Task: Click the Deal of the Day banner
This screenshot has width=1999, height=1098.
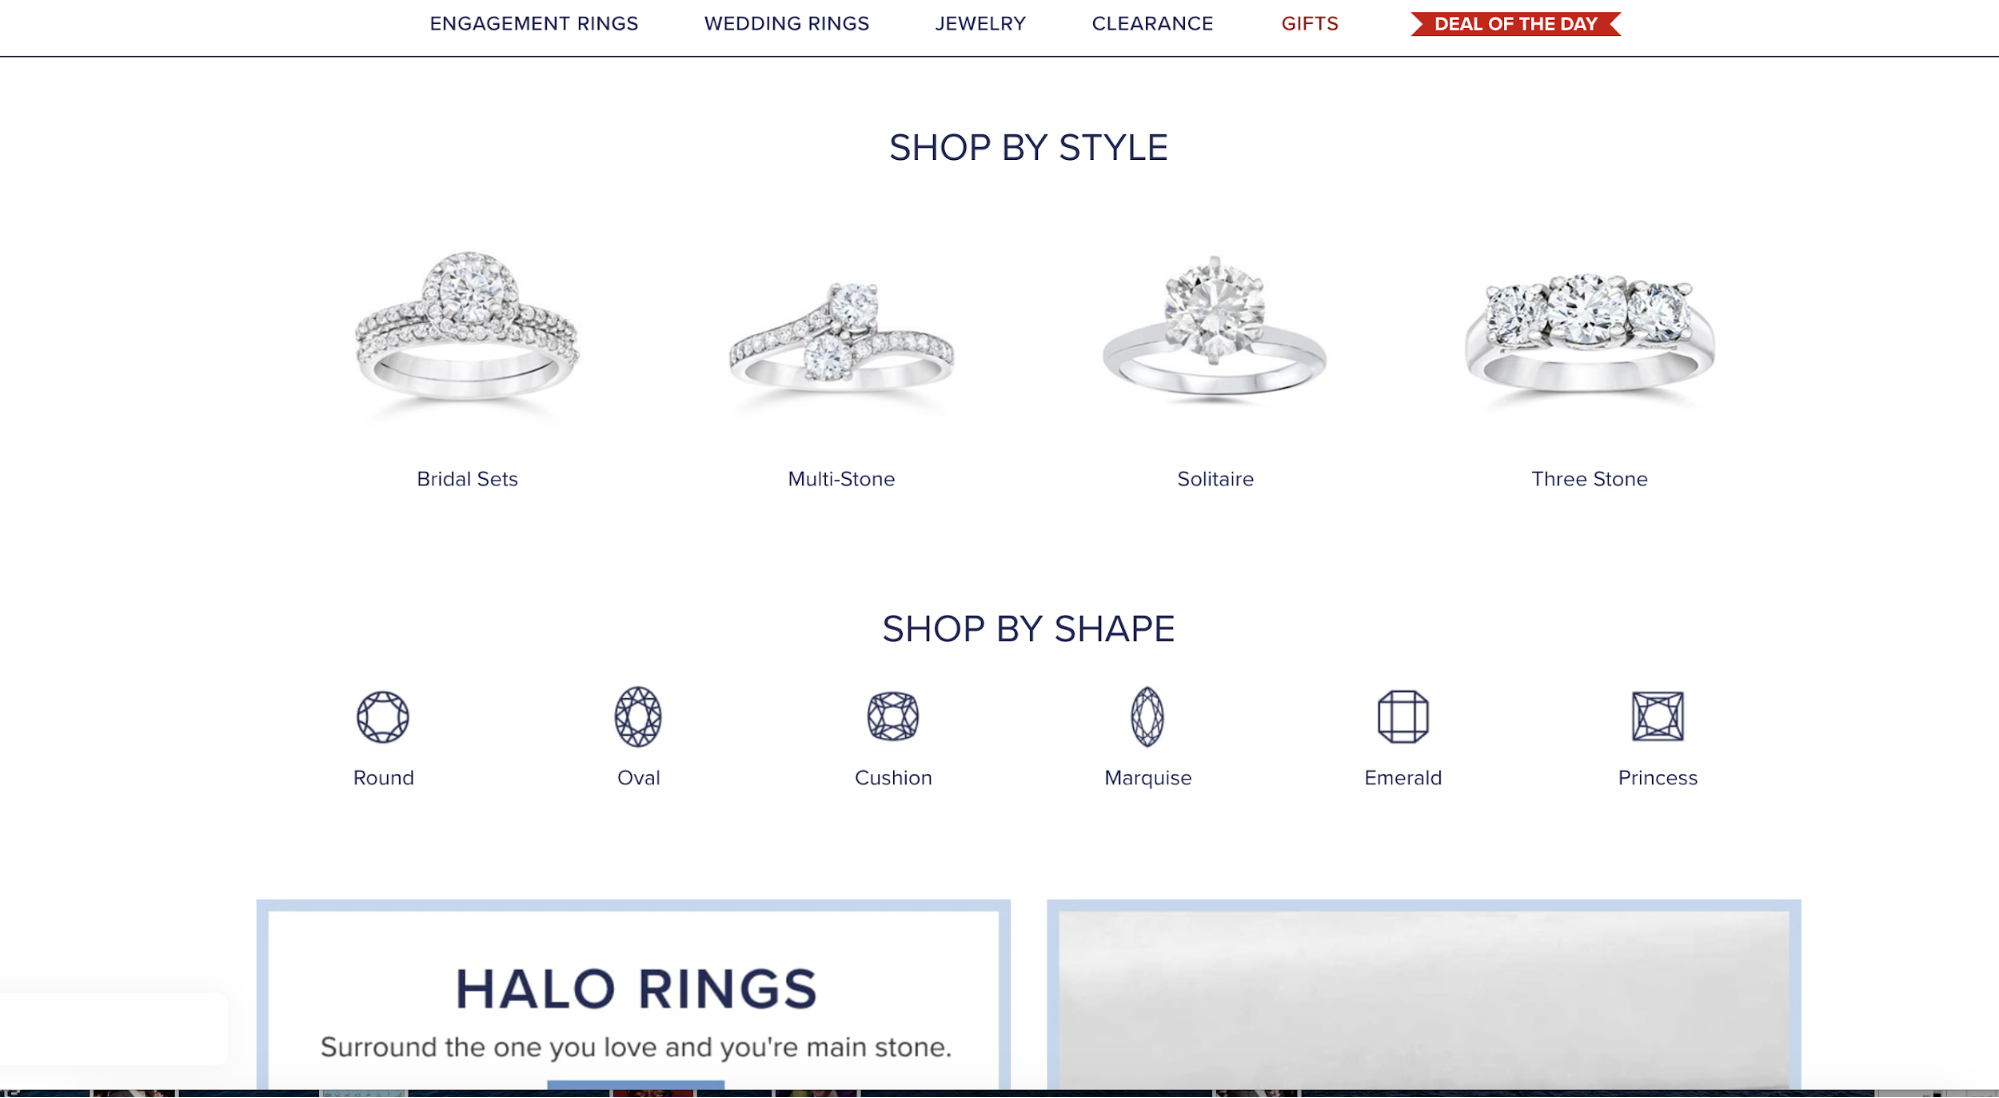Action: 1516,24
